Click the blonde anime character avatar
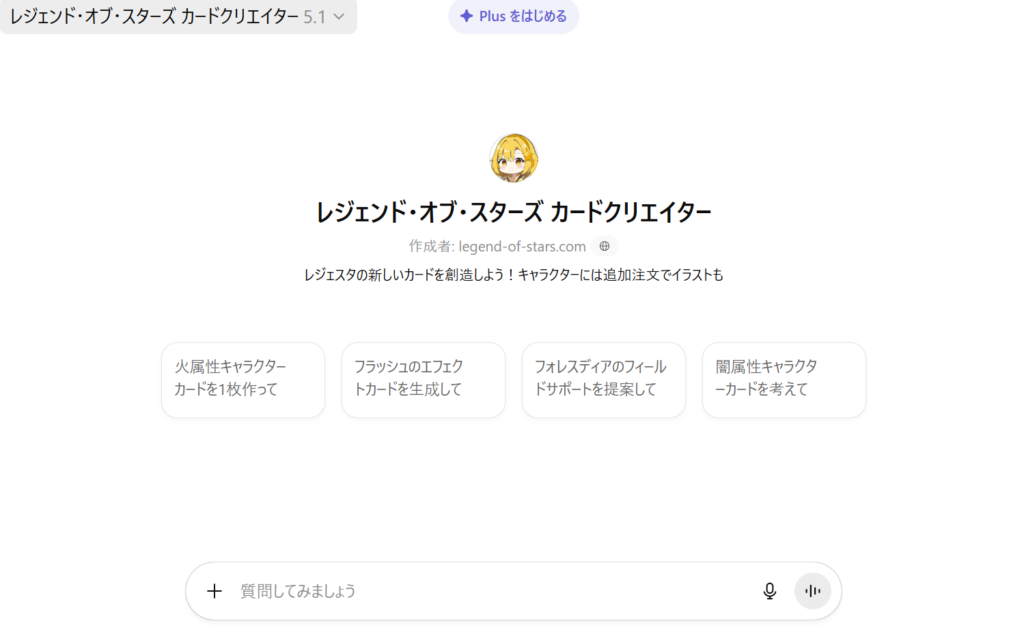Viewport: 1024px width, 632px height. click(513, 158)
